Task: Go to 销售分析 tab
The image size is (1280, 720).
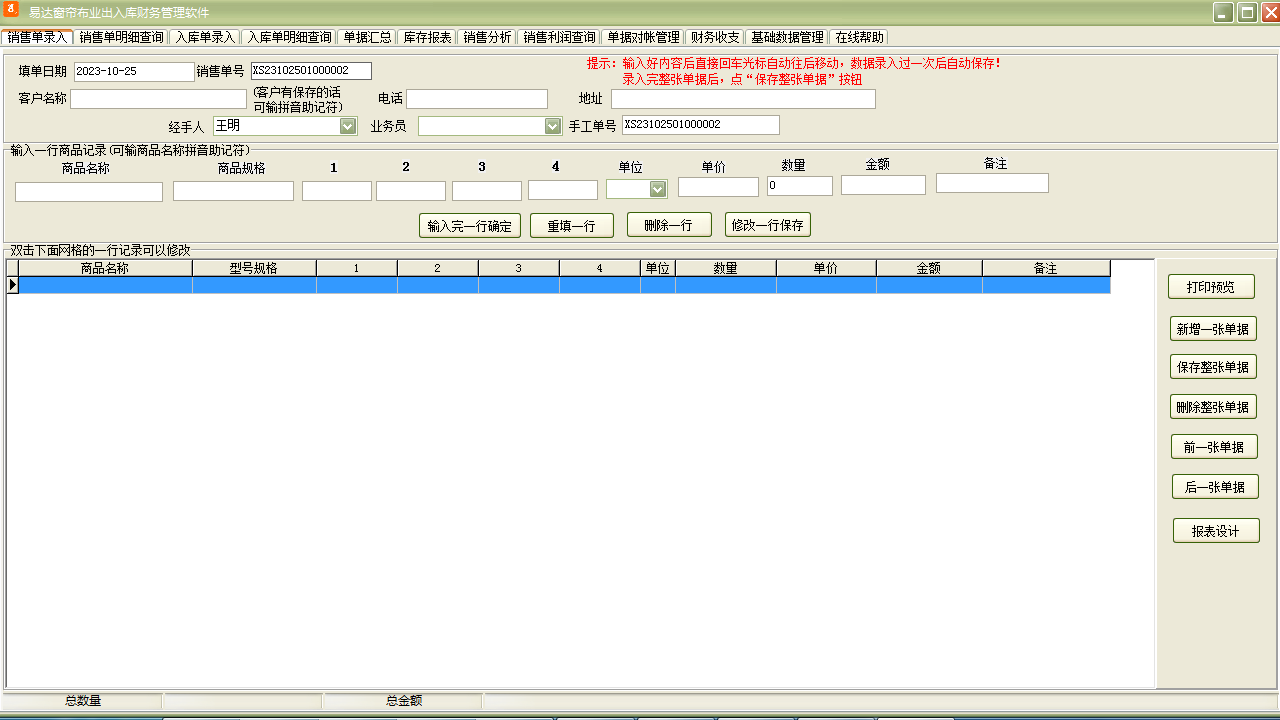Action: pyautogui.click(x=487, y=37)
